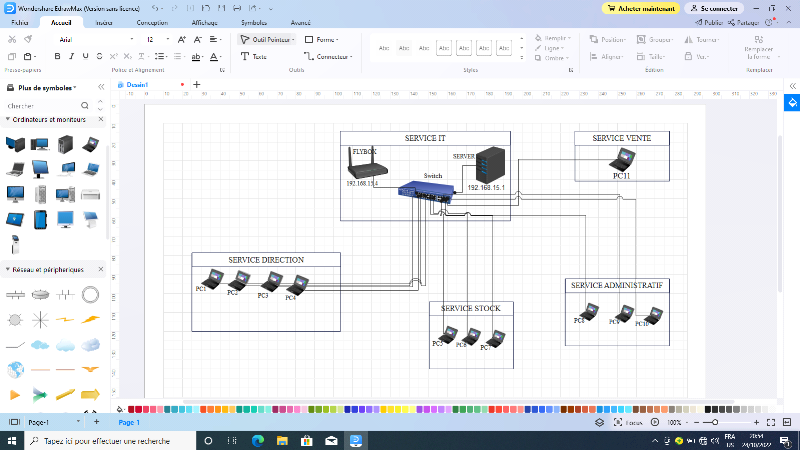Image resolution: width=800 pixels, height=450 pixels.
Task: Collapse the Ordinateurs et moniteurs section
Action: pos(8,119)
